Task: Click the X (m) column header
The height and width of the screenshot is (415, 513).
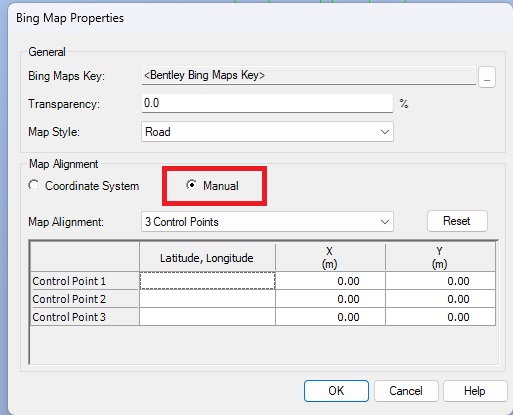Action: [x=330, y=257]
